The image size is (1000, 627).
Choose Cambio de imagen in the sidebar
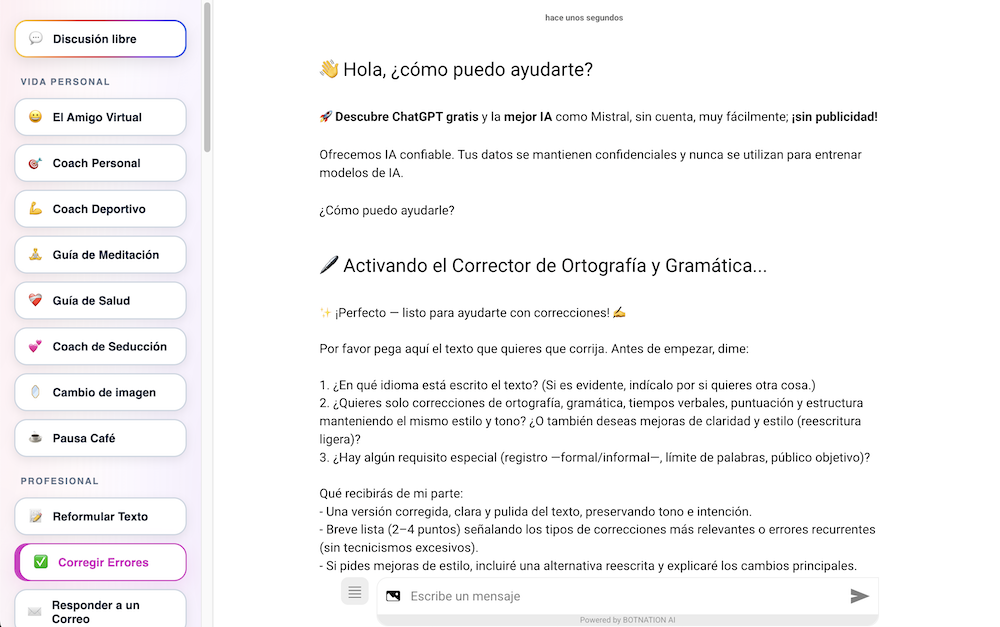coord(104,393)
